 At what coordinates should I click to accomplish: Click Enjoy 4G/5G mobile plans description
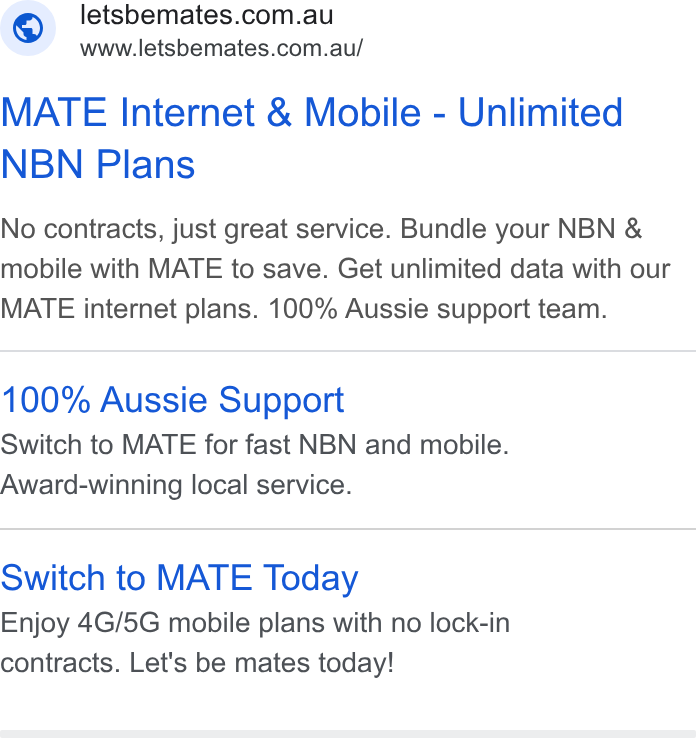255,623
